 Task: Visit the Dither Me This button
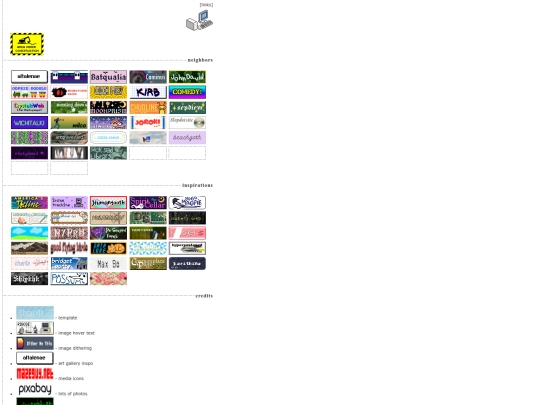tap(35, 343)
